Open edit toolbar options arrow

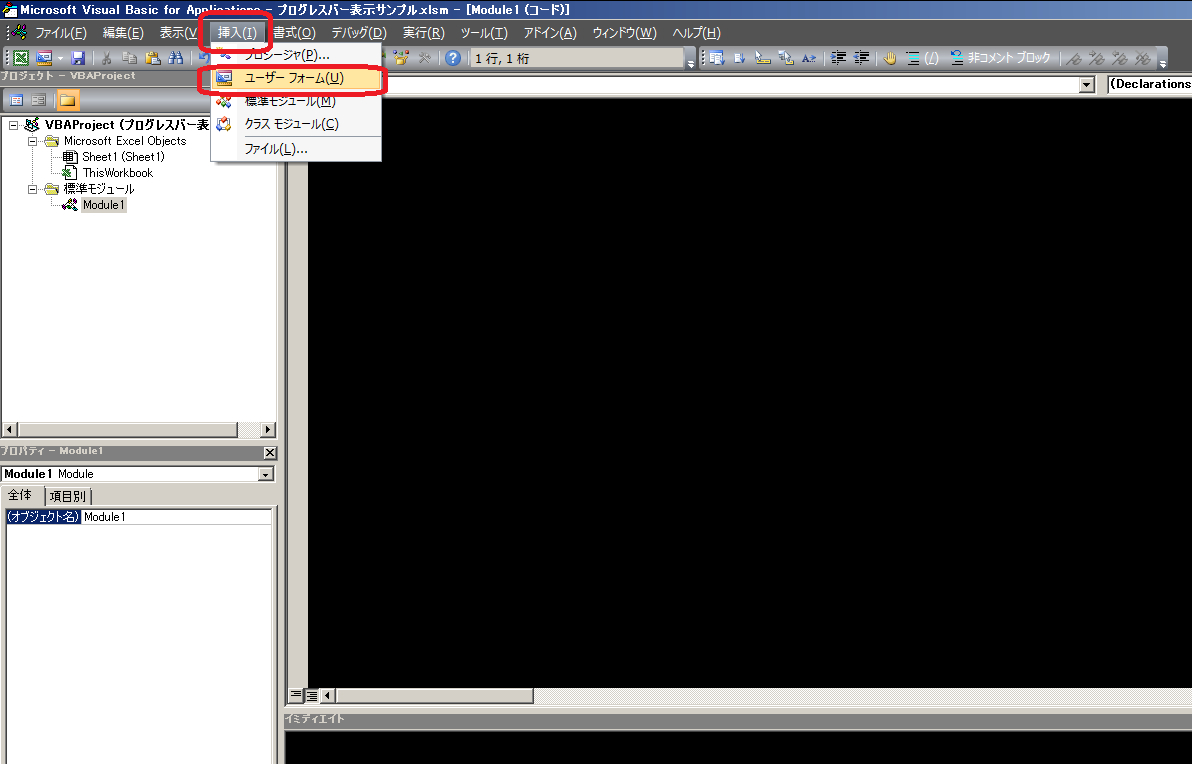point(1162,59)
